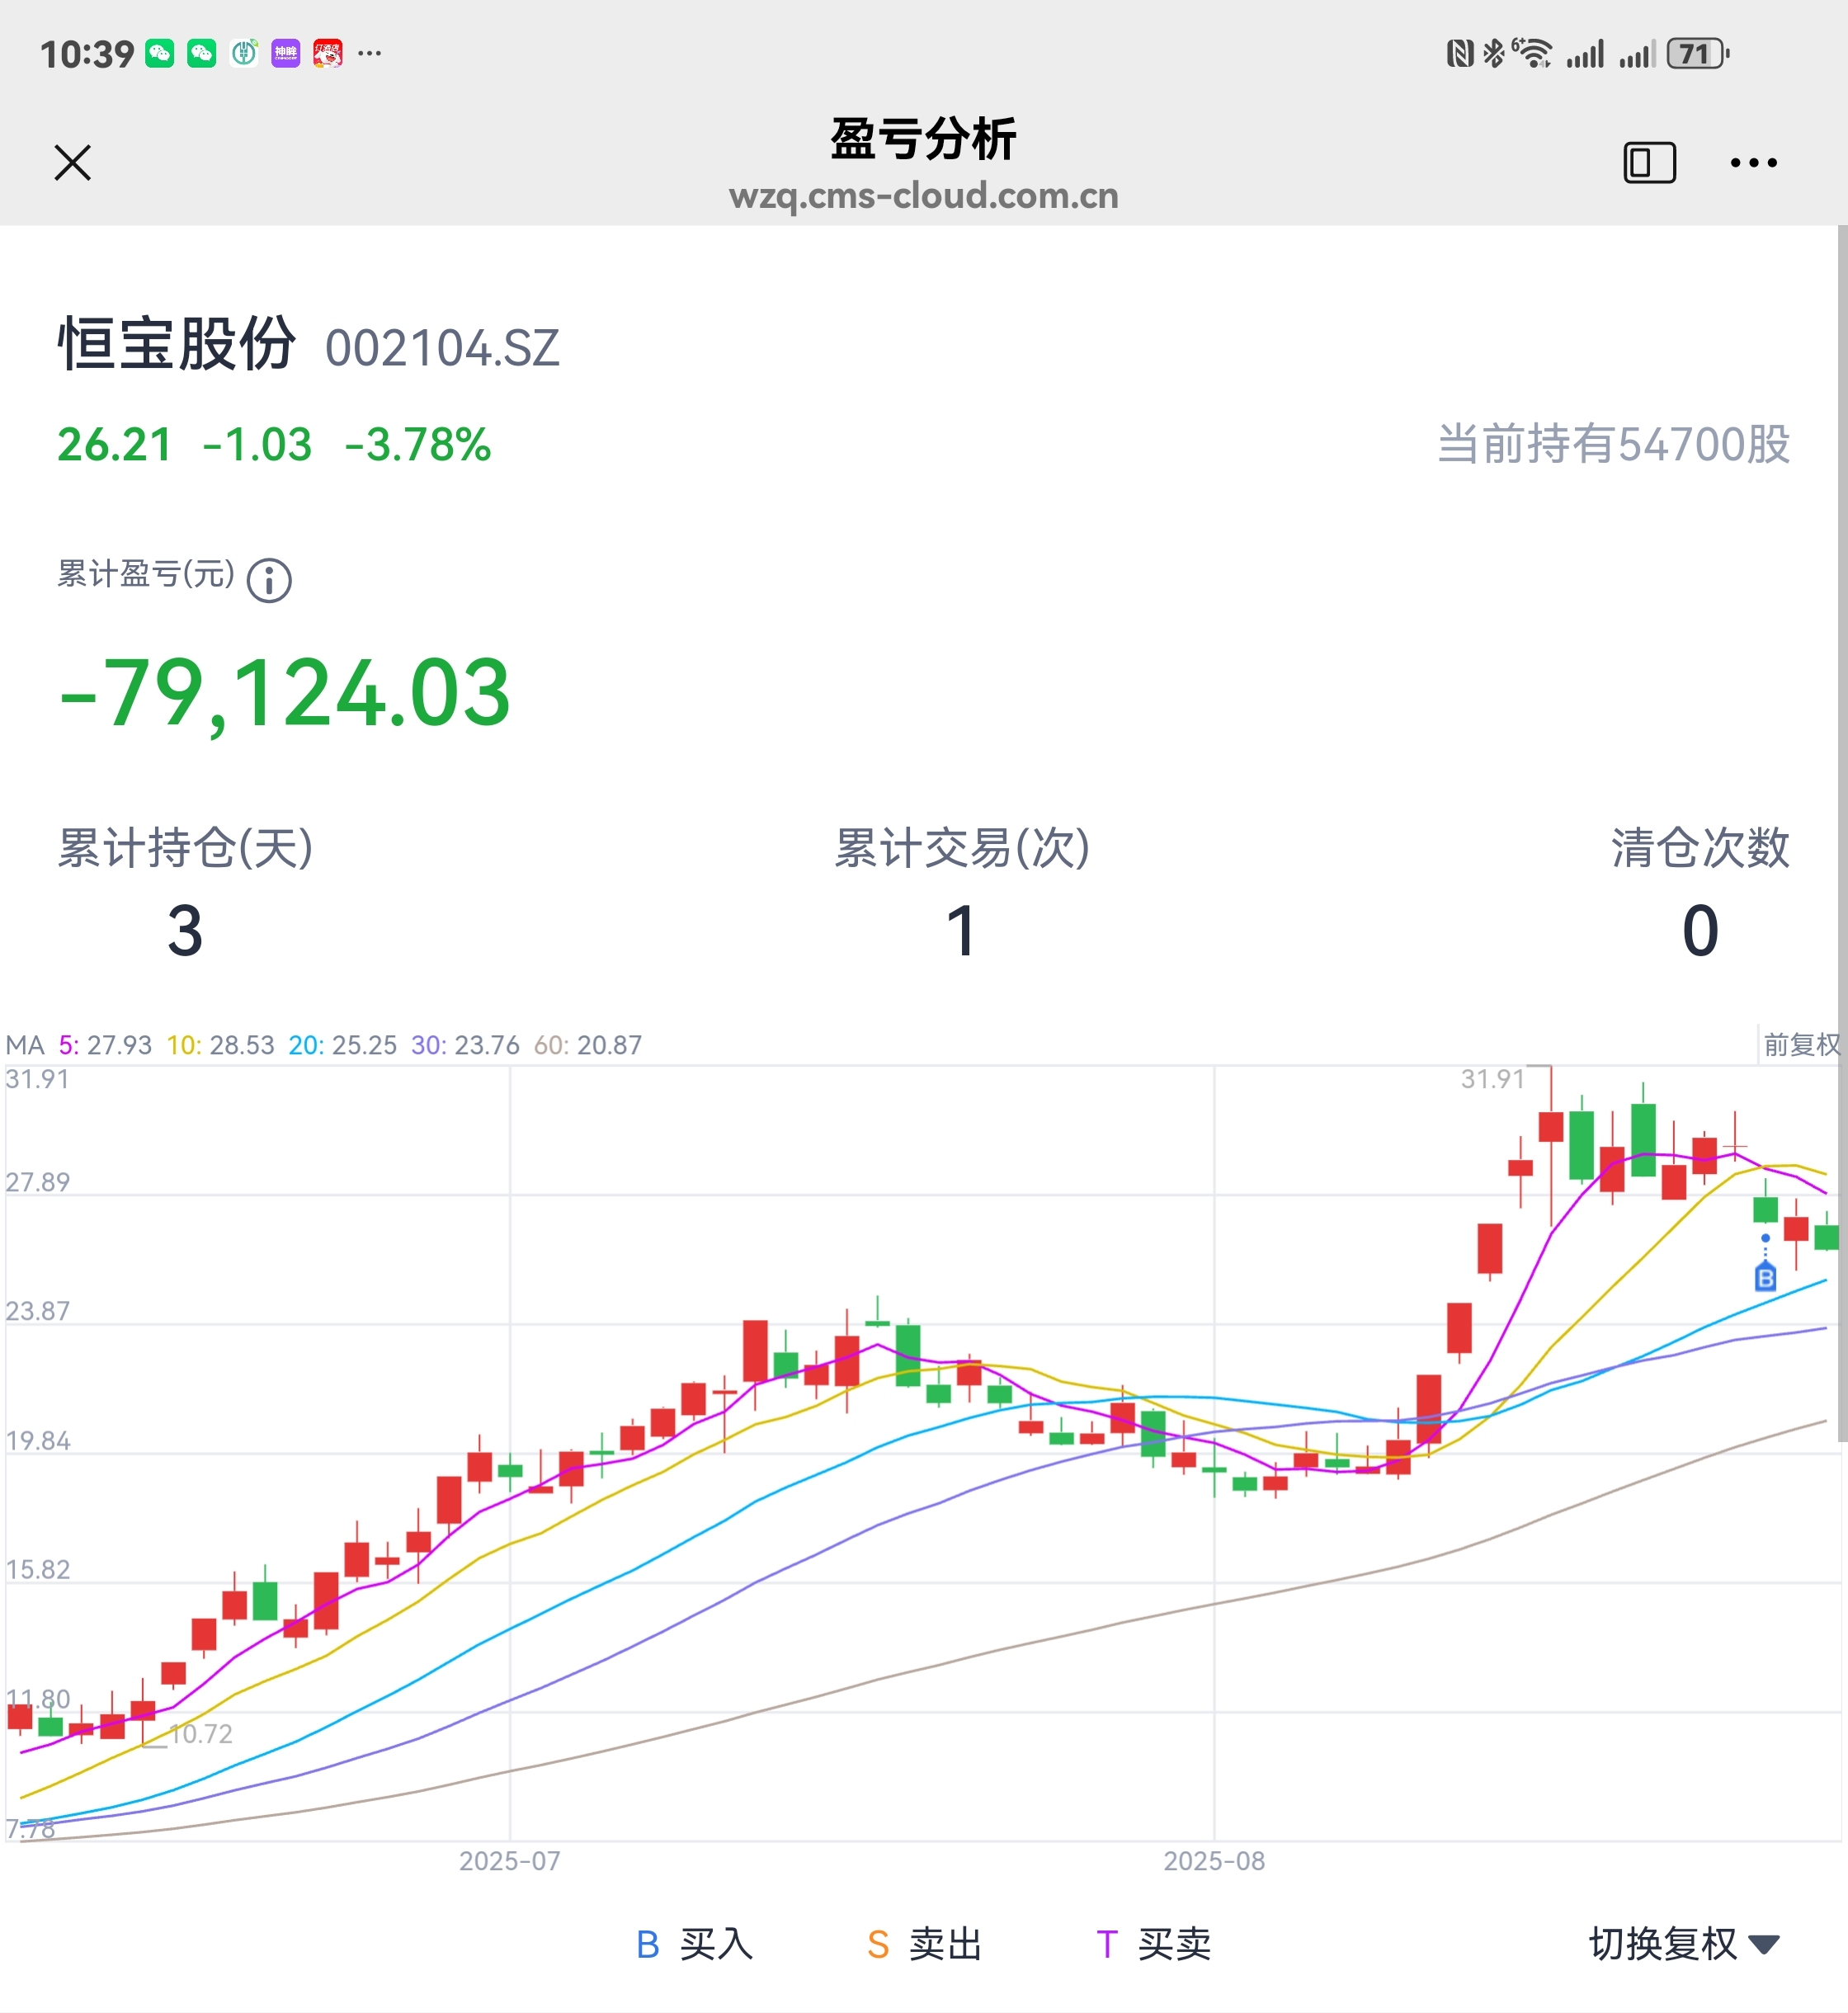Viewport: 1848px width, 2013px height.
Task: Tap the NFC icon in status bar
Action: click(1460, 53)
